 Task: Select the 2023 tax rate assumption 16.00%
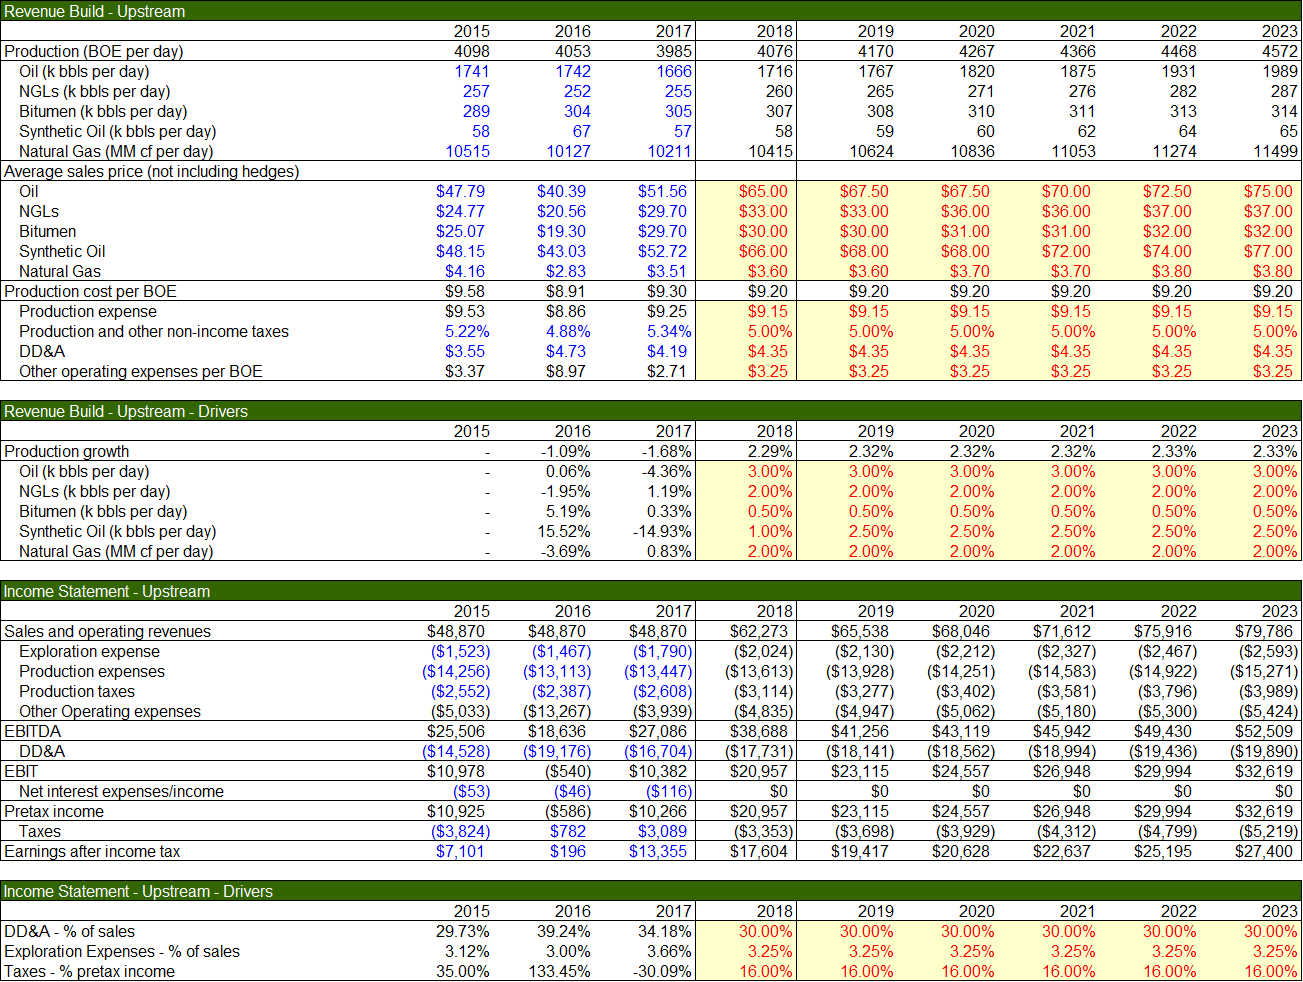click(1271, 971)
